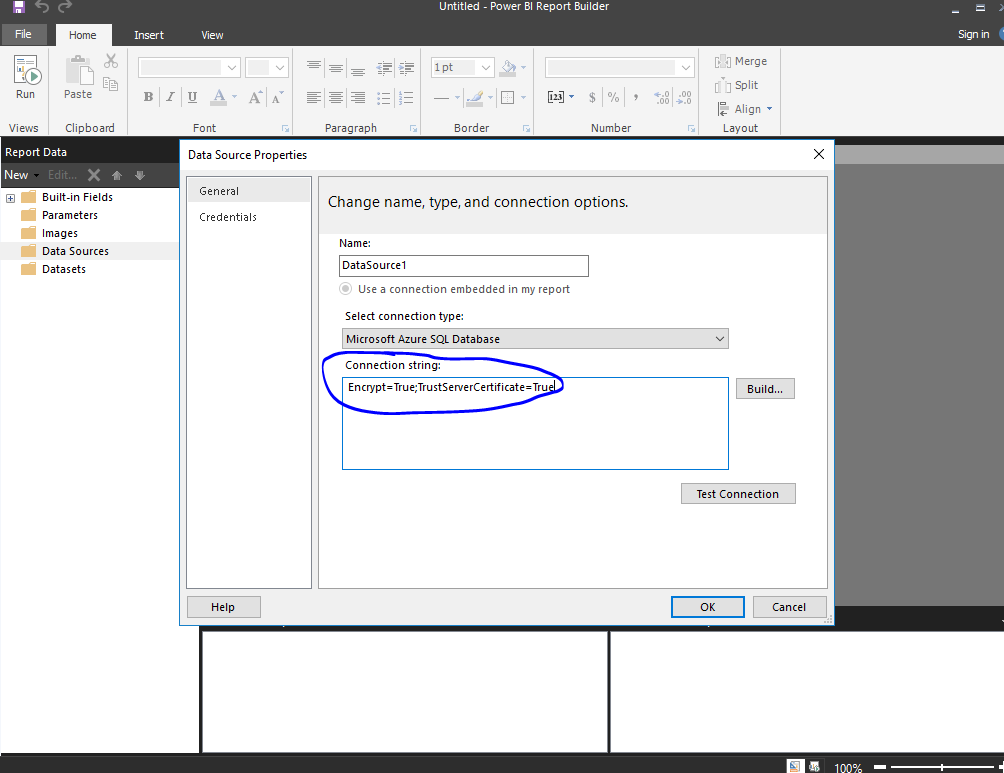Screen dimensions: 1004x773
Task: Select the Data Sources folder
Action: (76, 251)
